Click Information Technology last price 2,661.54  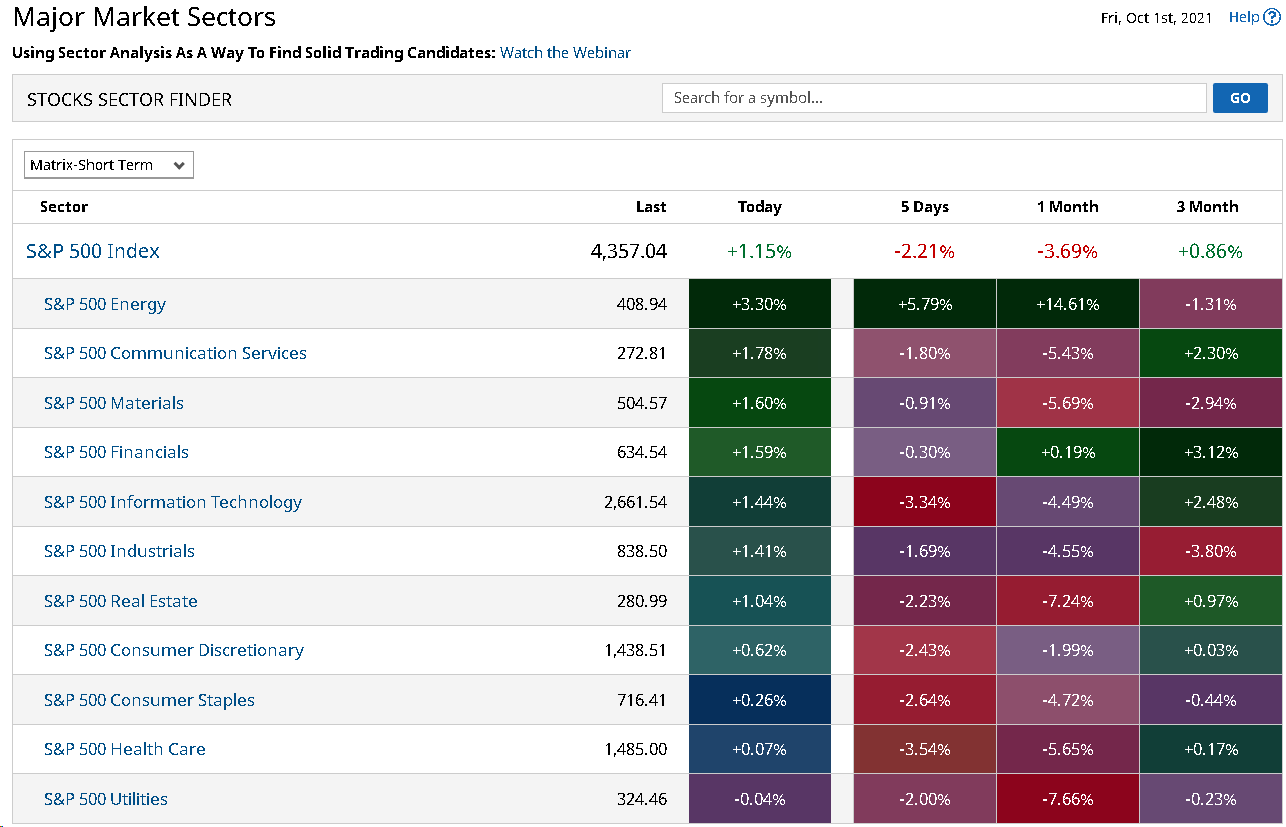point(636,502)
